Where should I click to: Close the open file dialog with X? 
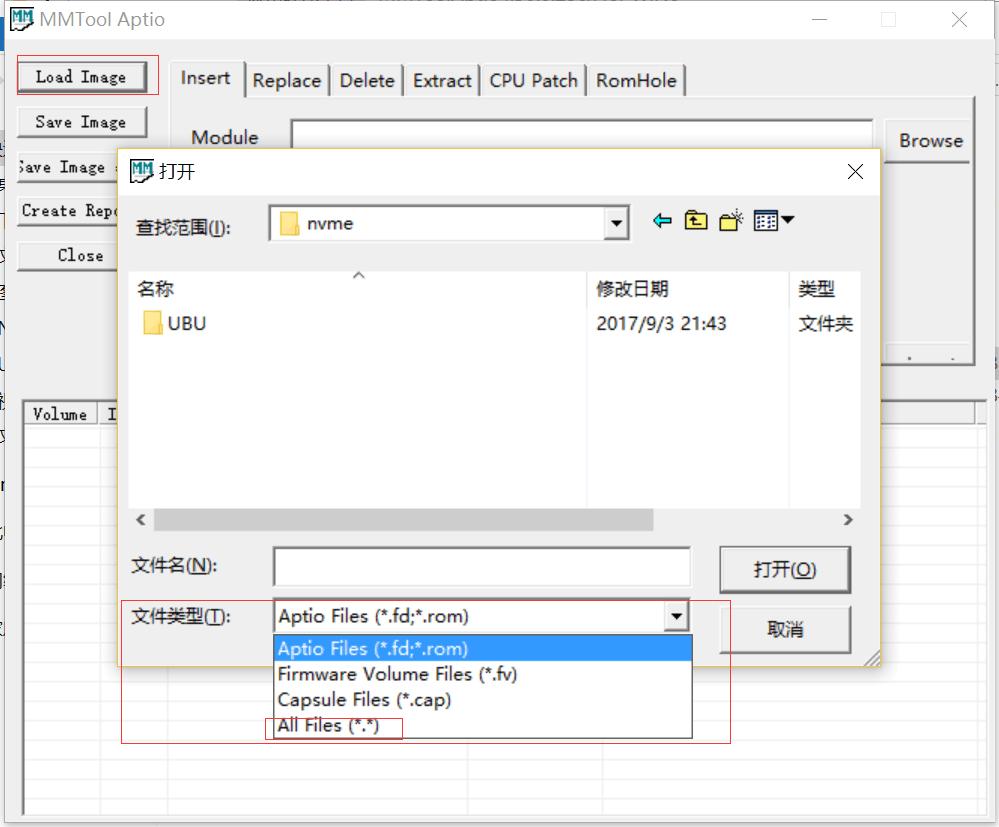pos(855,172)
